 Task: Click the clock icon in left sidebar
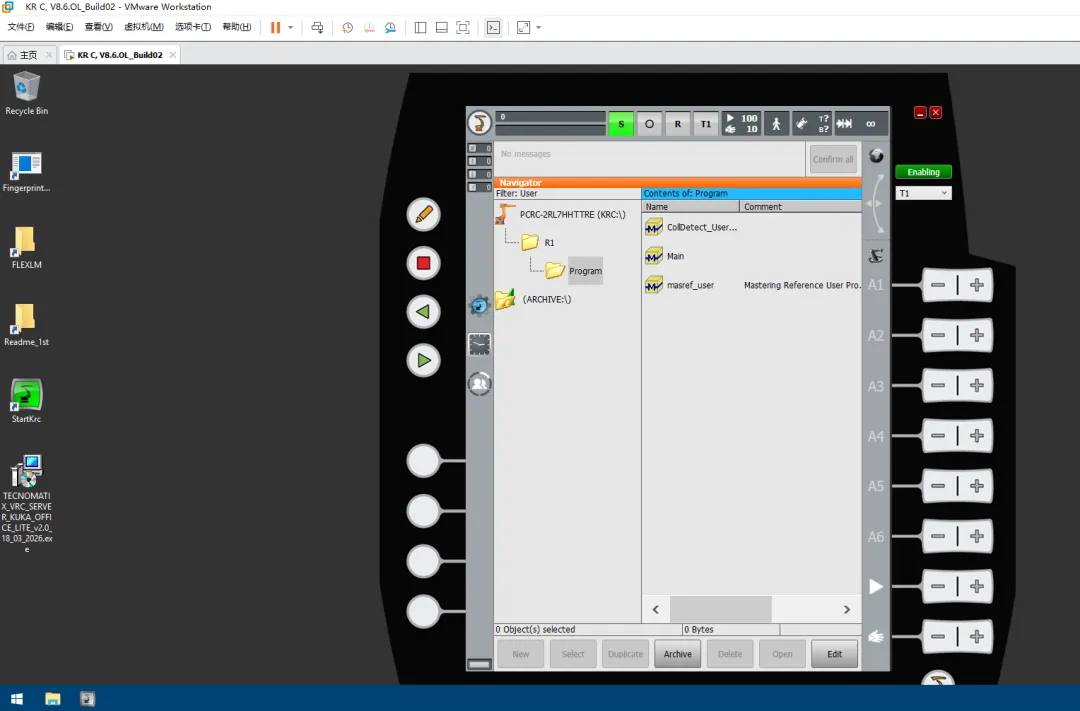pos(479,344)
